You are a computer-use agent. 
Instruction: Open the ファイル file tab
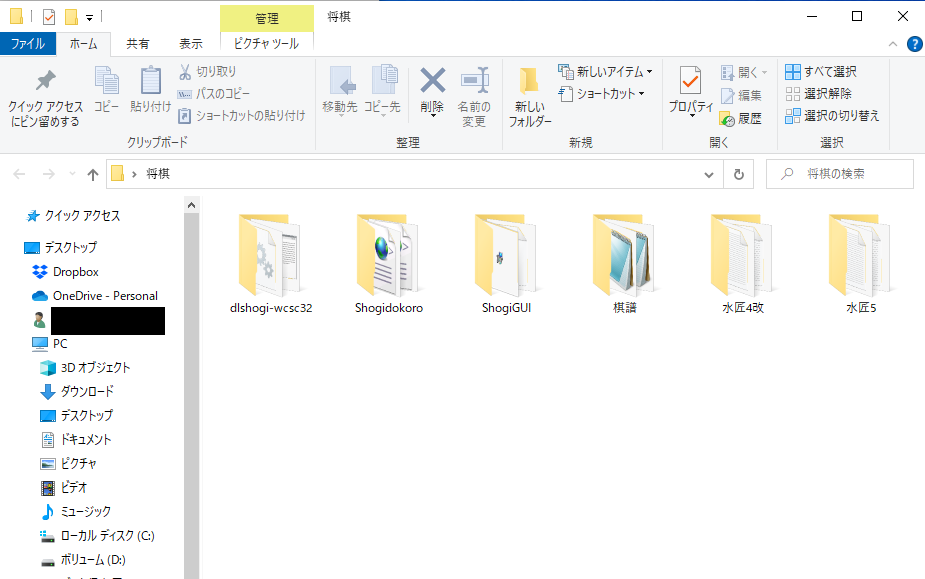click(x=28, y=44)
